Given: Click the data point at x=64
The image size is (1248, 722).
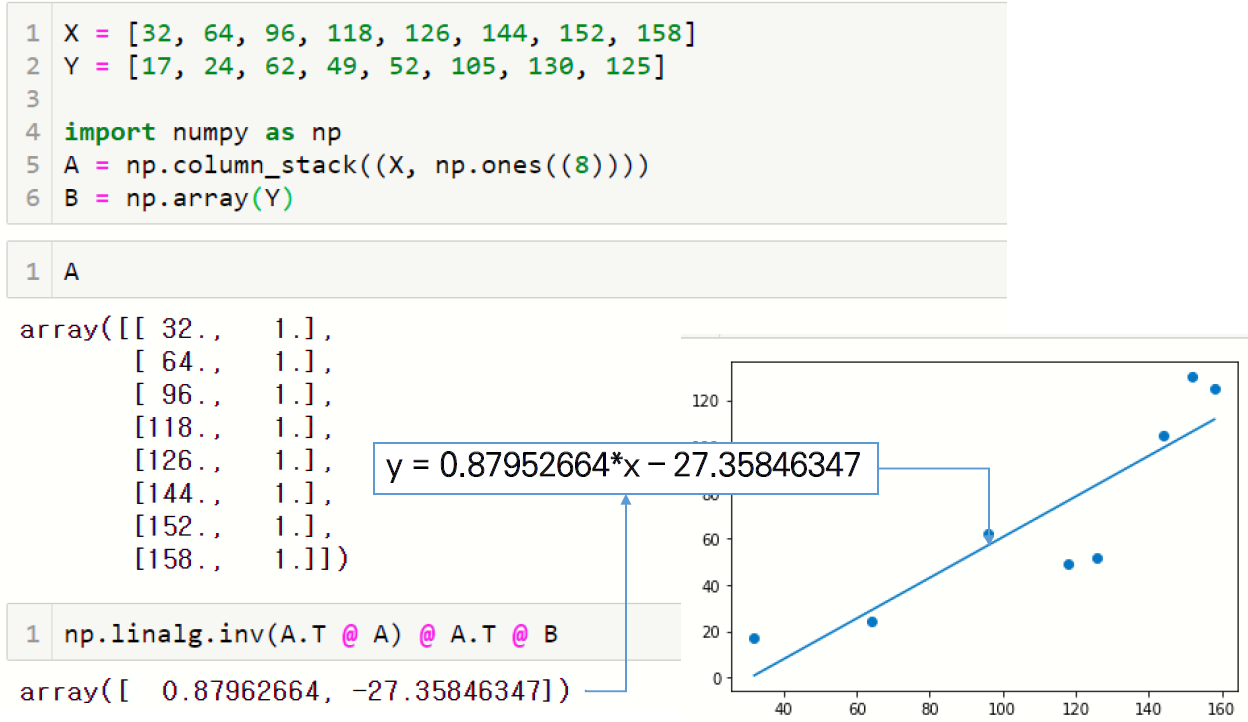Looking at the screenshot, I should coord(871,622).
